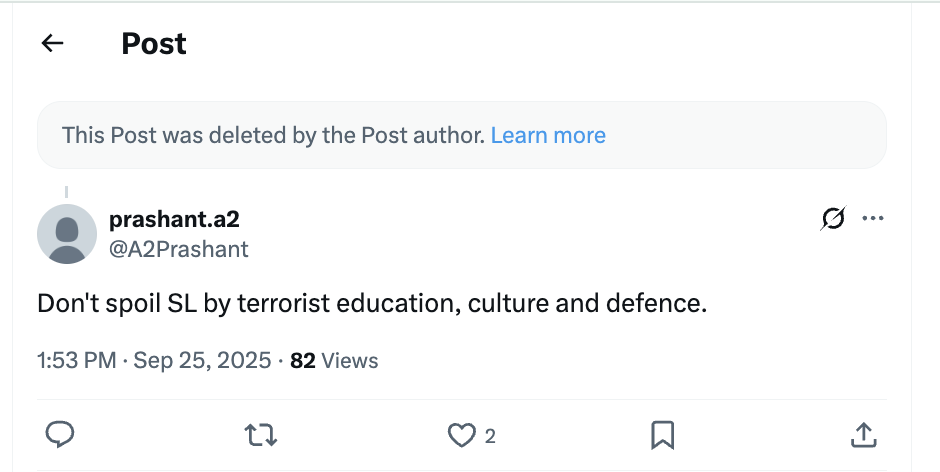Click the Learn more link
Screen dimensions: 940x472
click(548, 135)
